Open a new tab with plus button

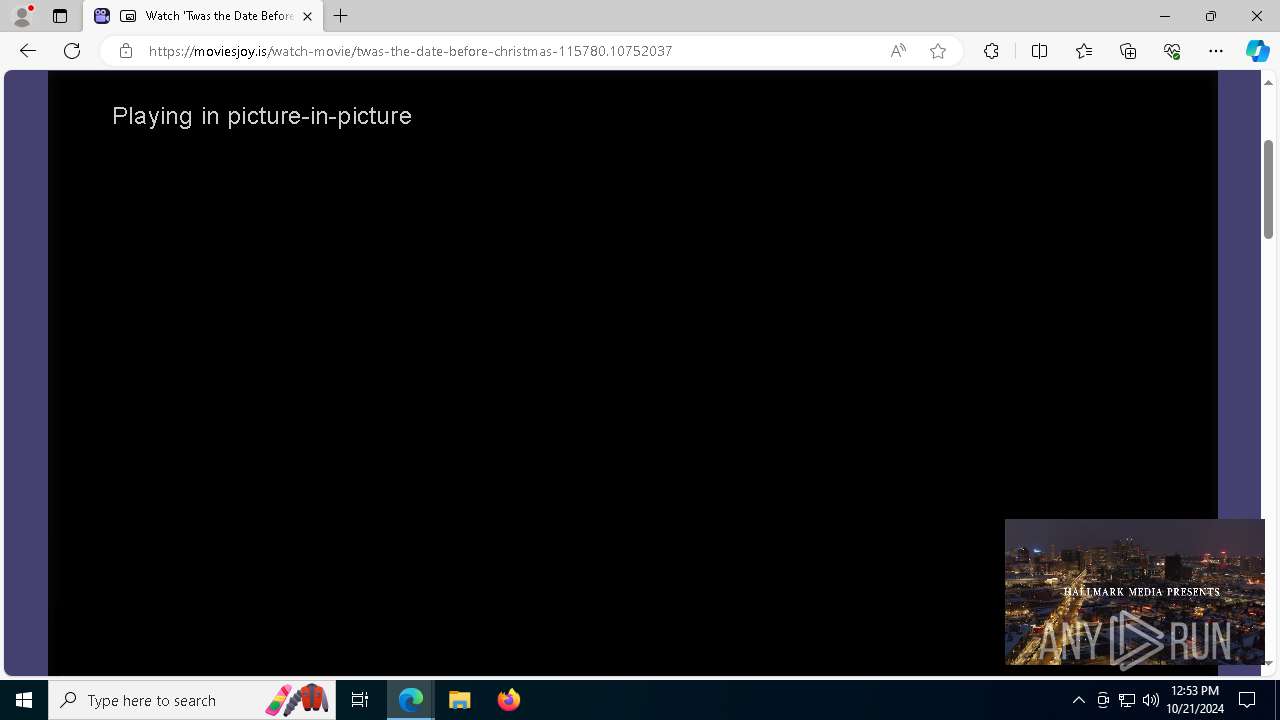(x=341, y=16)
